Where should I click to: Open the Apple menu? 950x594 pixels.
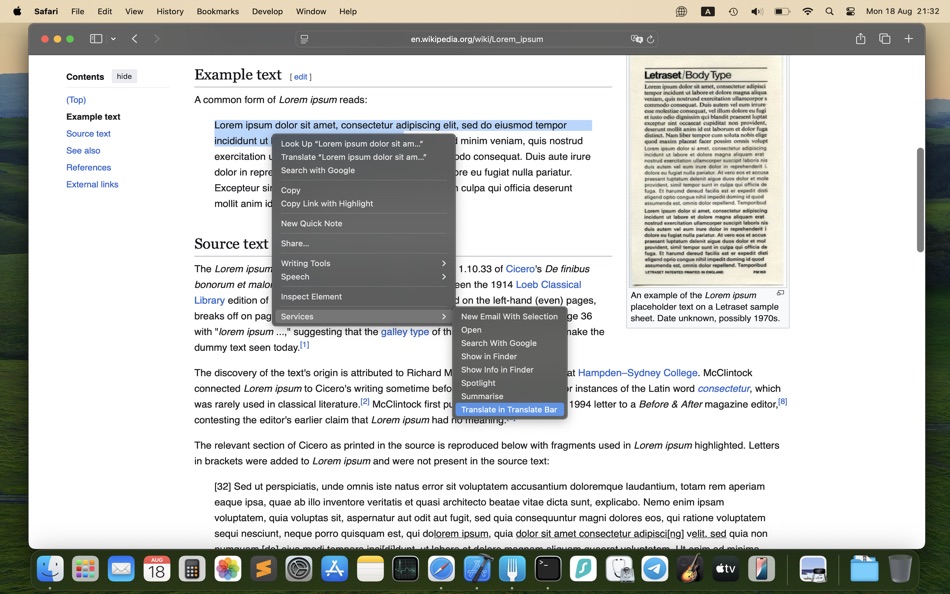pos(17,11)
